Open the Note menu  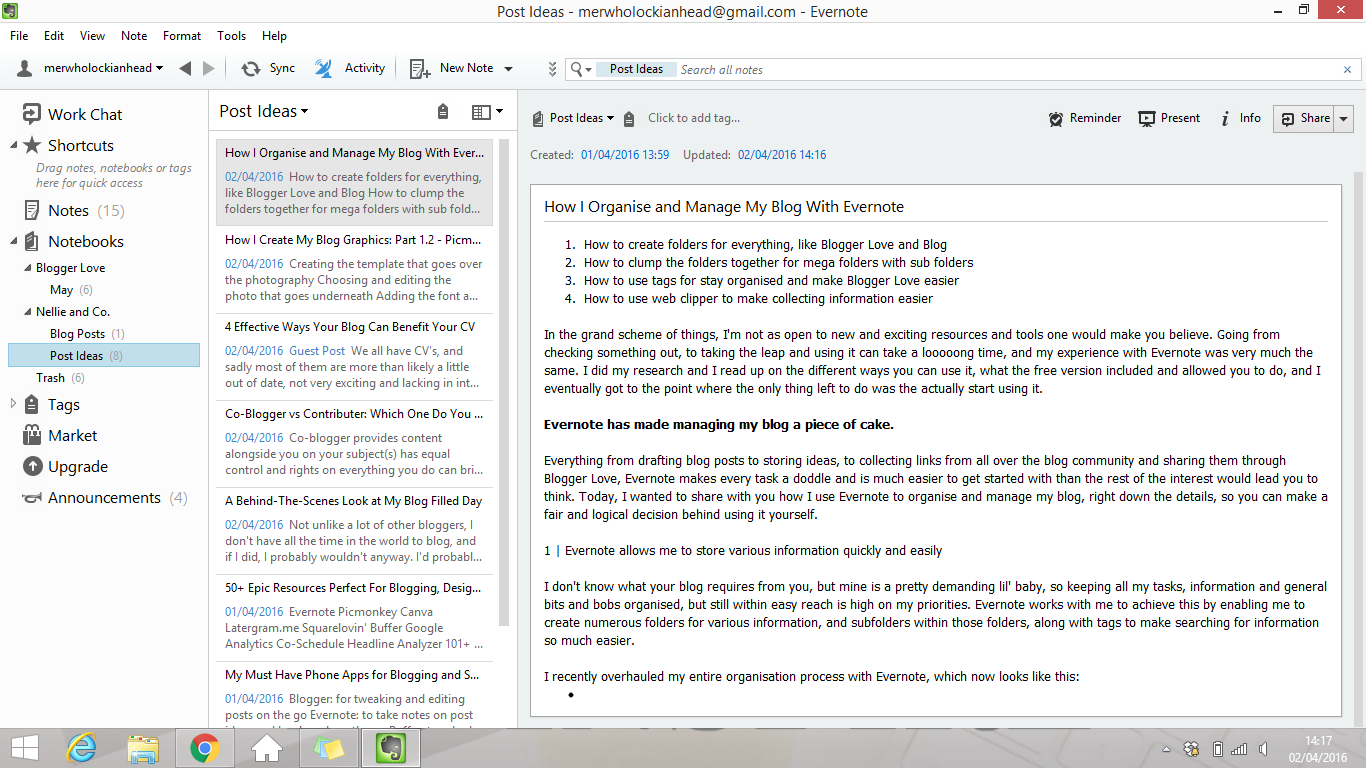click(x=134, y=35)
